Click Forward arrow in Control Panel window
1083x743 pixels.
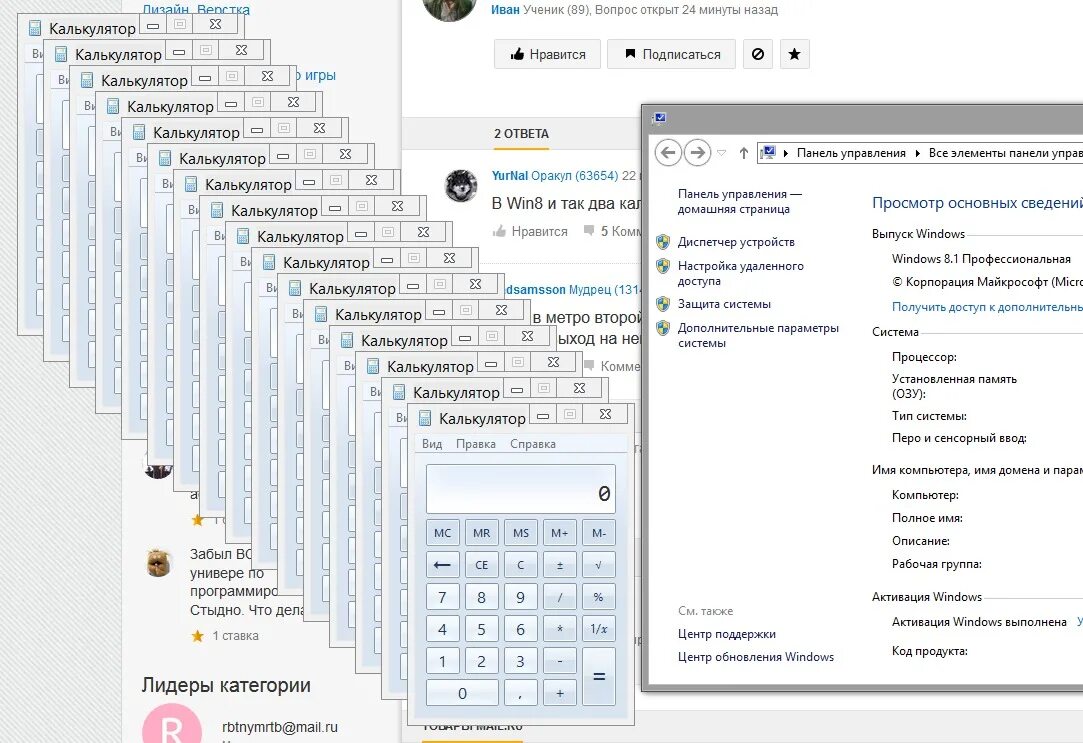pyautogui.click(x=698, y=153)
